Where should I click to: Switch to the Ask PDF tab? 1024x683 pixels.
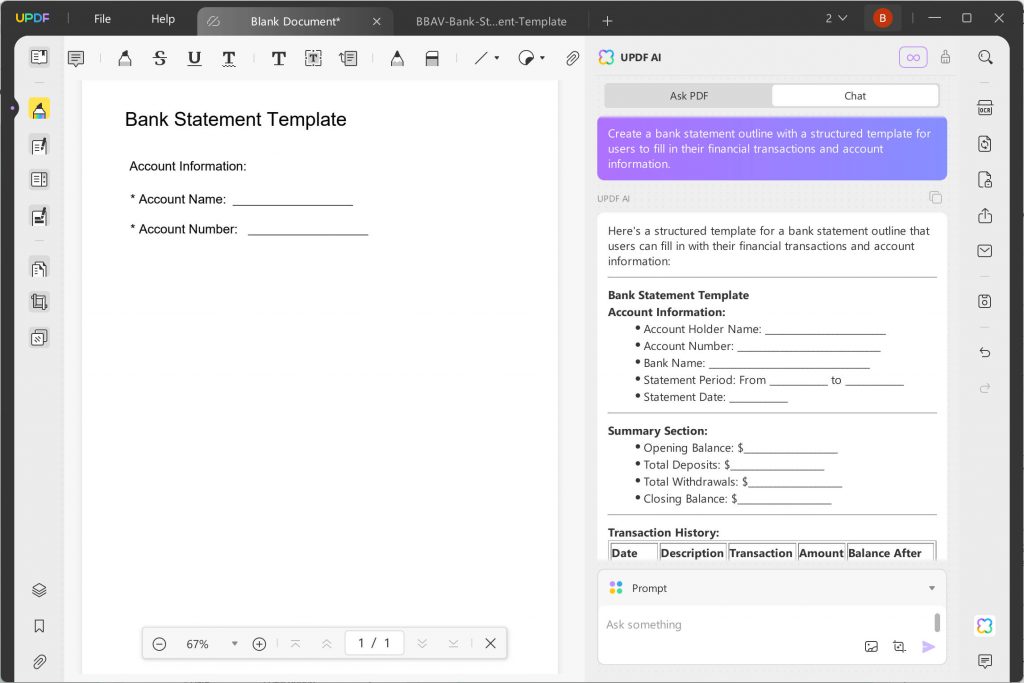tap(687, 95)
